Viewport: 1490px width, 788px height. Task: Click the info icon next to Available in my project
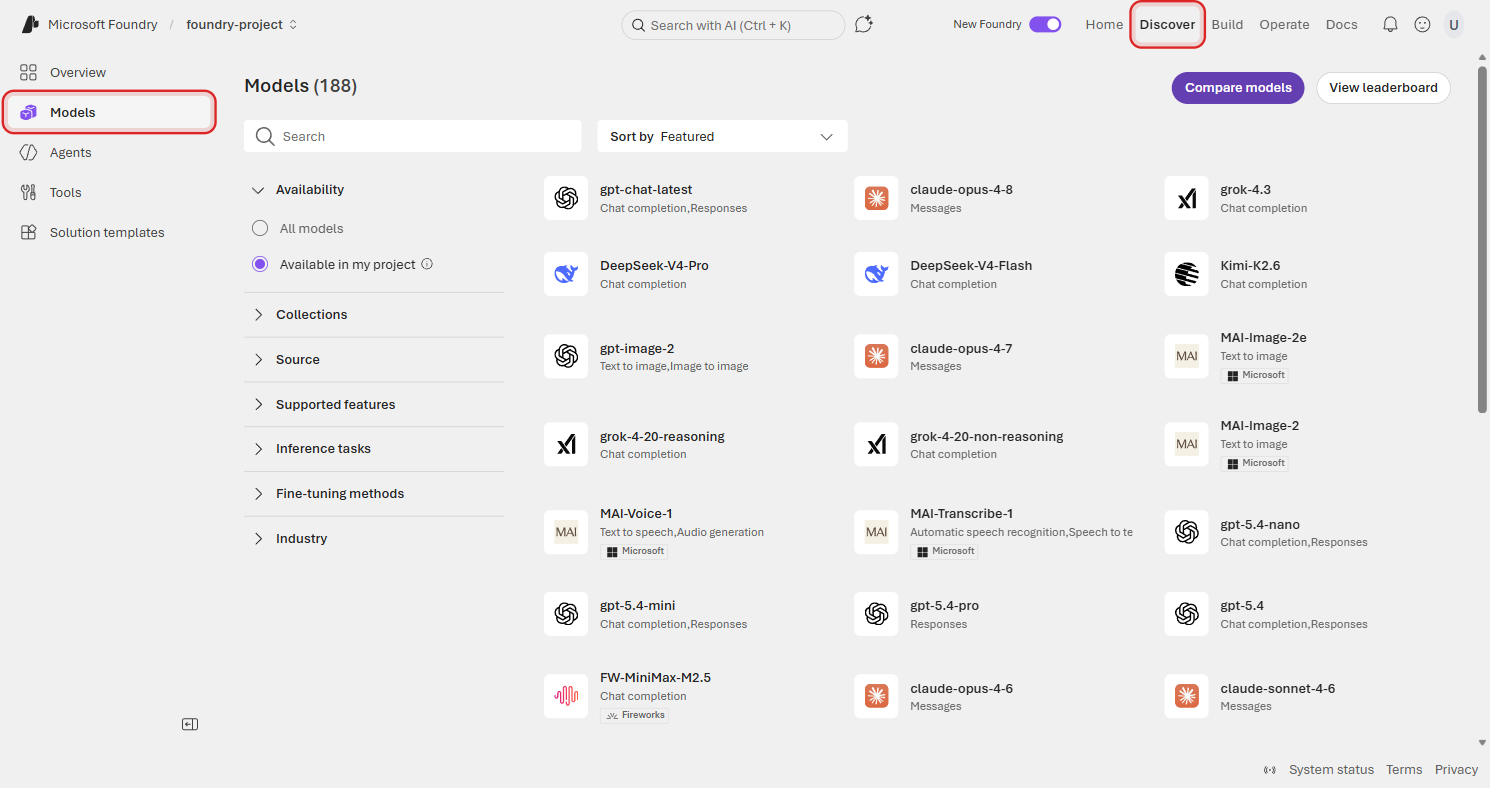point(427,264)
